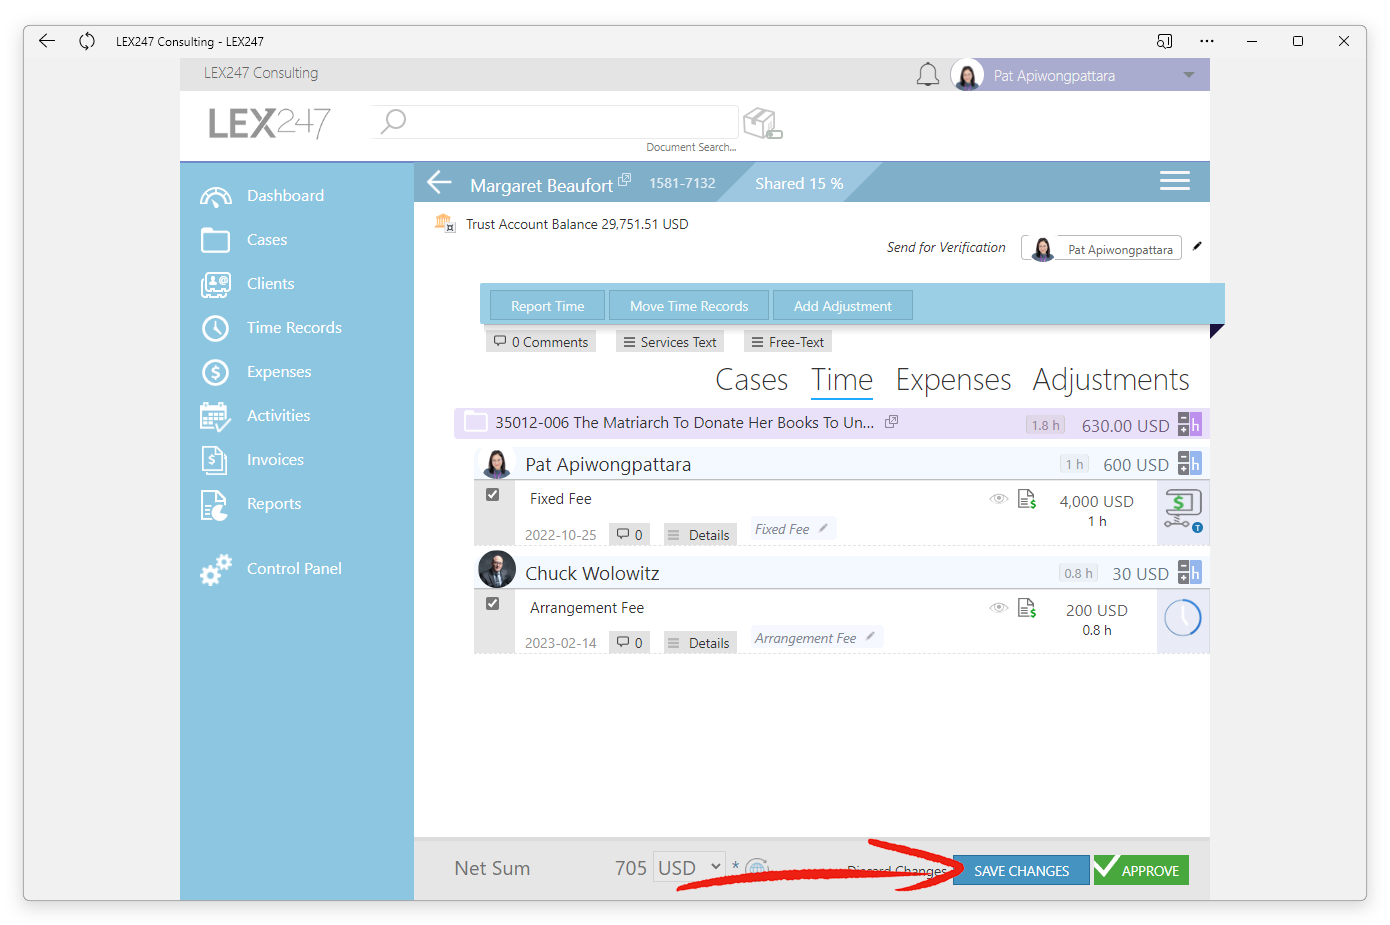The height and width of the screenshot is (925, 1390).
Task: Expand the Pat Apiwongpattara user menu arrow
Action: (x=1188, y=75)
